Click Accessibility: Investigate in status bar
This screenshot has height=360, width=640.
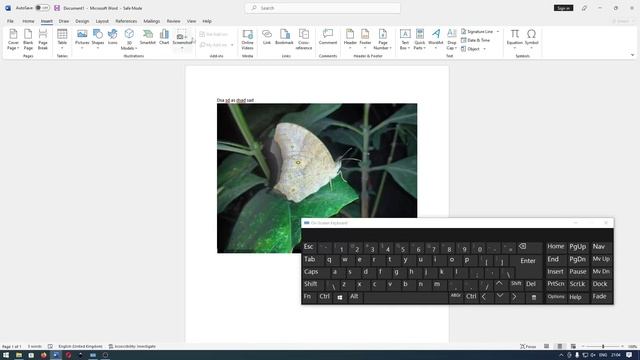tap(132, 347)
